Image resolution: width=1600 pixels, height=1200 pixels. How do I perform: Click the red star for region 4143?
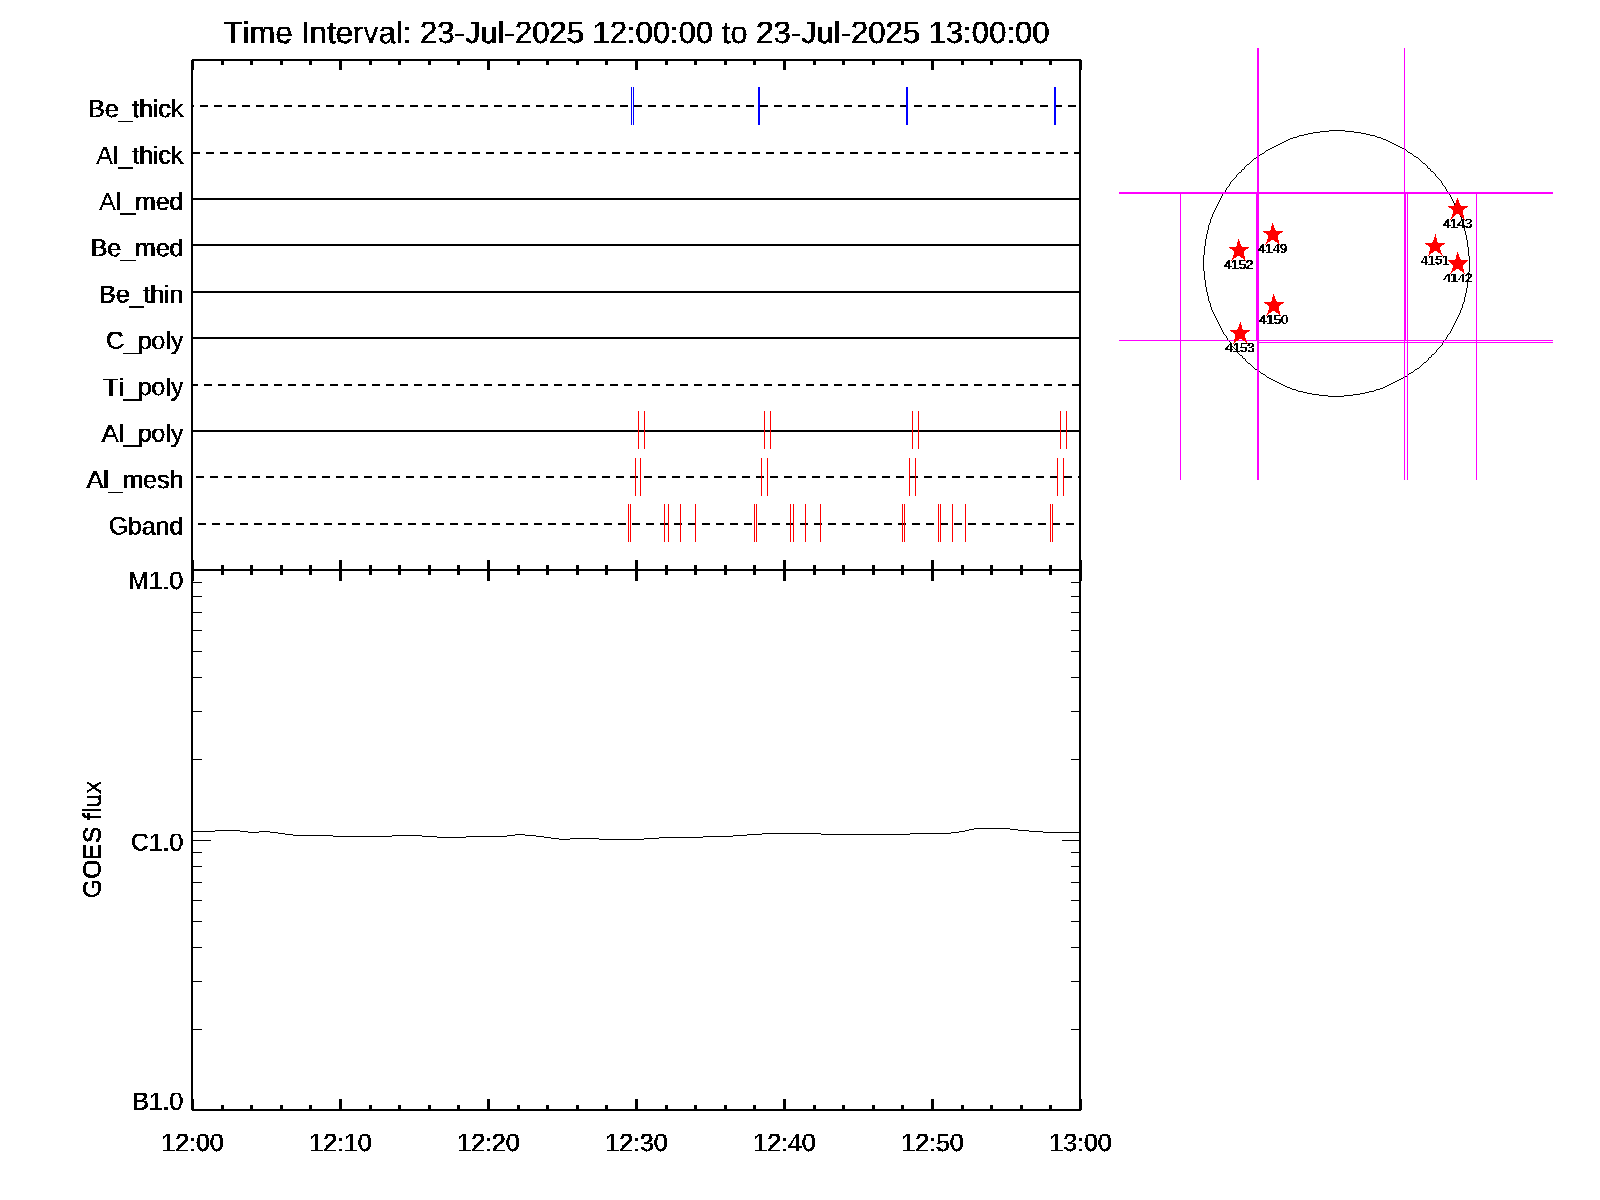click(1457, 209)
